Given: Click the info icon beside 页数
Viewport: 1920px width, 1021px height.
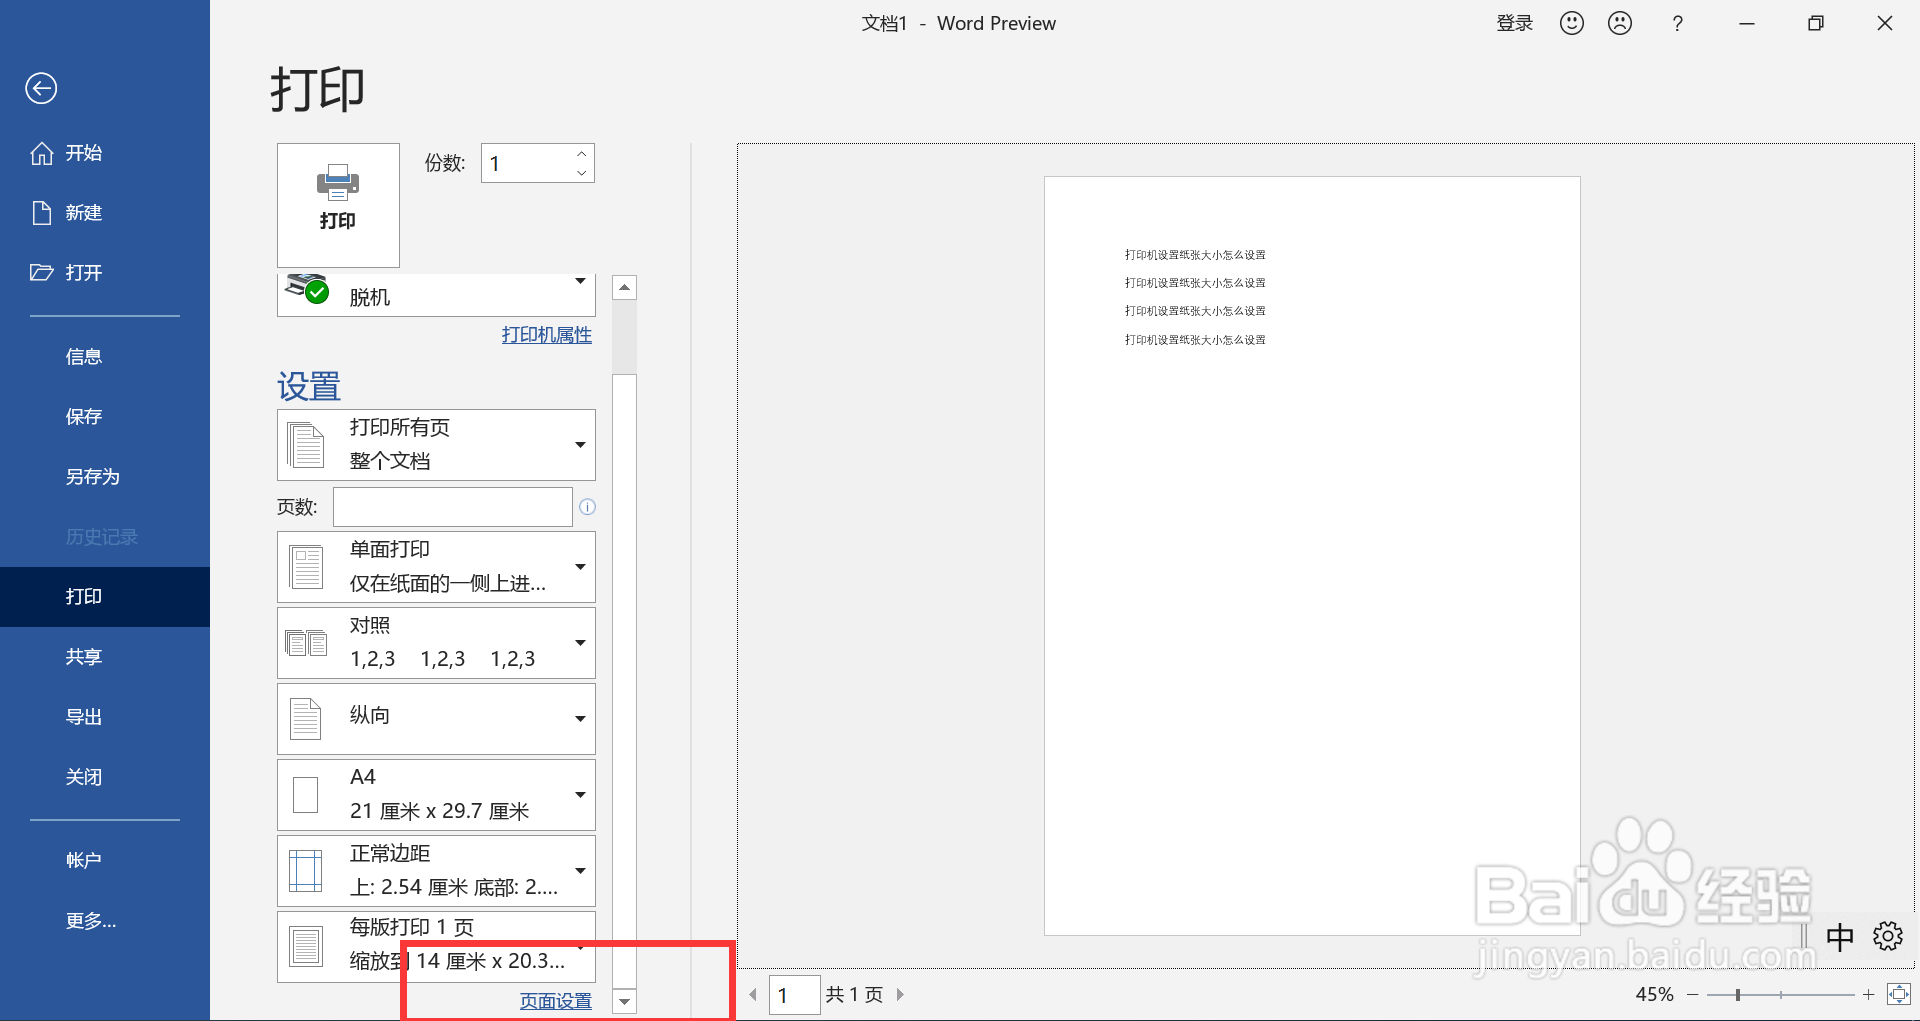Looking at the screenshot, I should [x=588, y=507].
